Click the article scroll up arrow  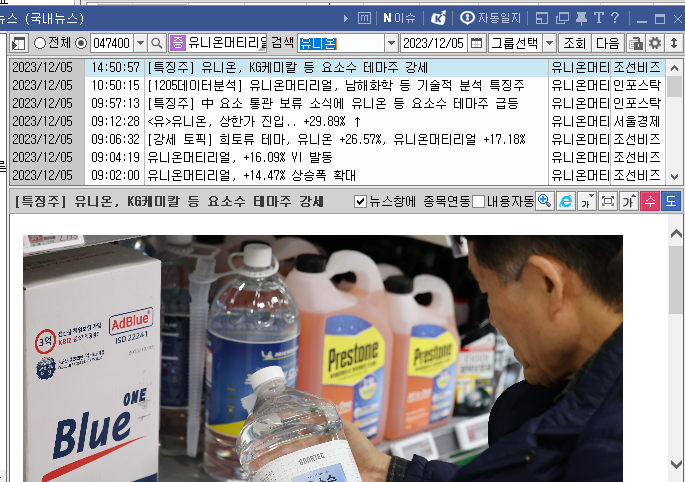676,234
